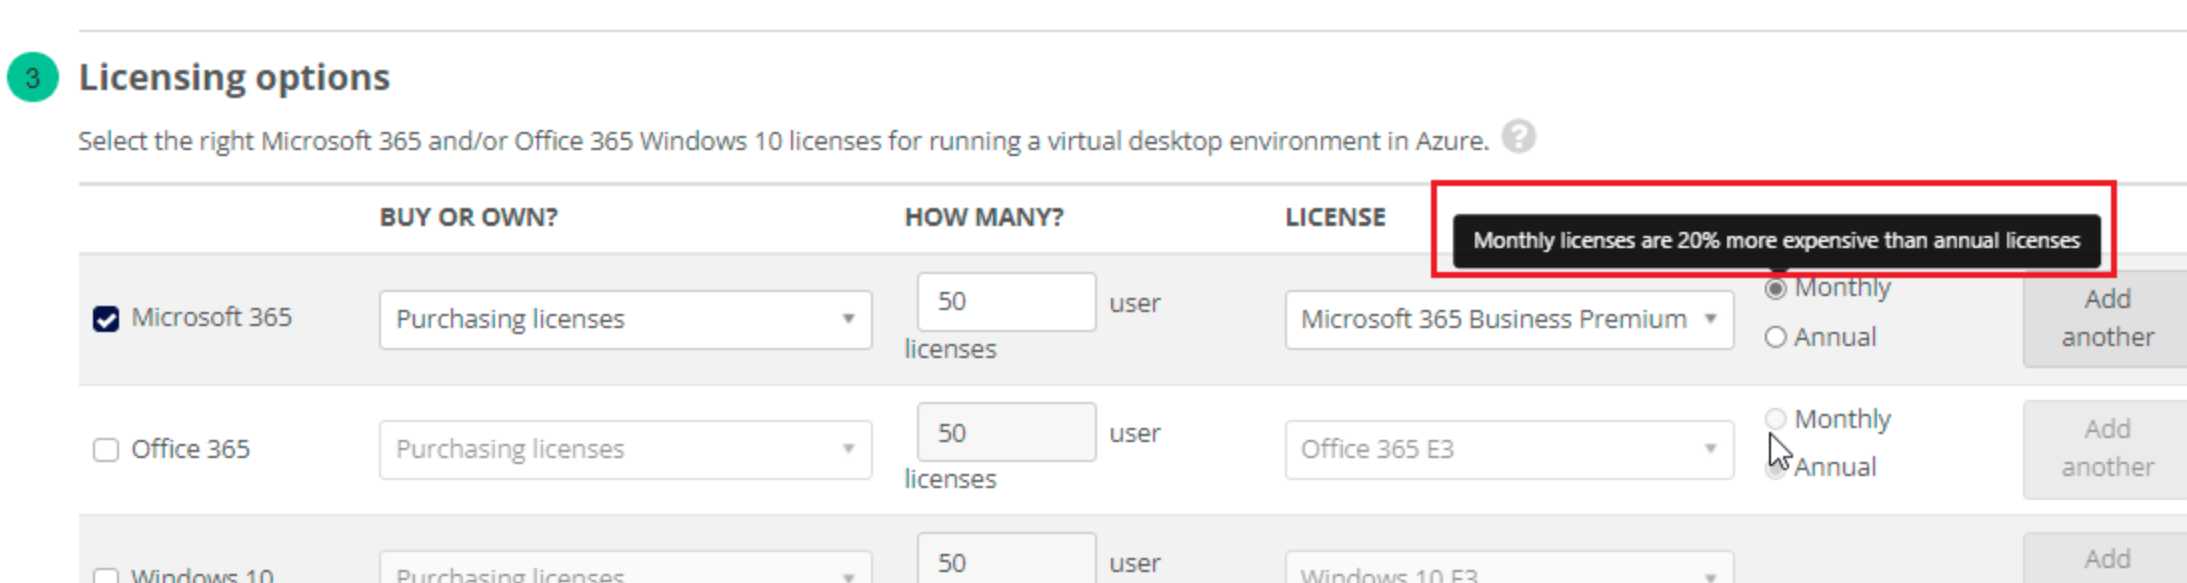Viewport: 2187px width, 583px height.
Task: Open the Office 365 E3 license dropdown
Action: coord(1508,450)
